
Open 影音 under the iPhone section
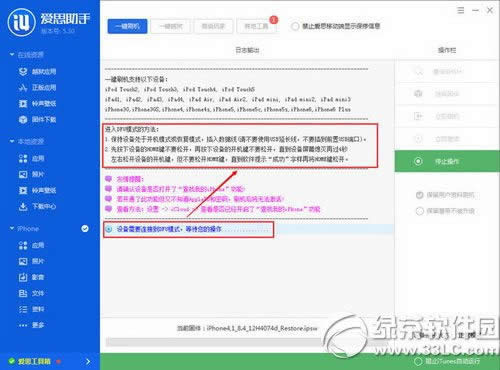point(32,277)
